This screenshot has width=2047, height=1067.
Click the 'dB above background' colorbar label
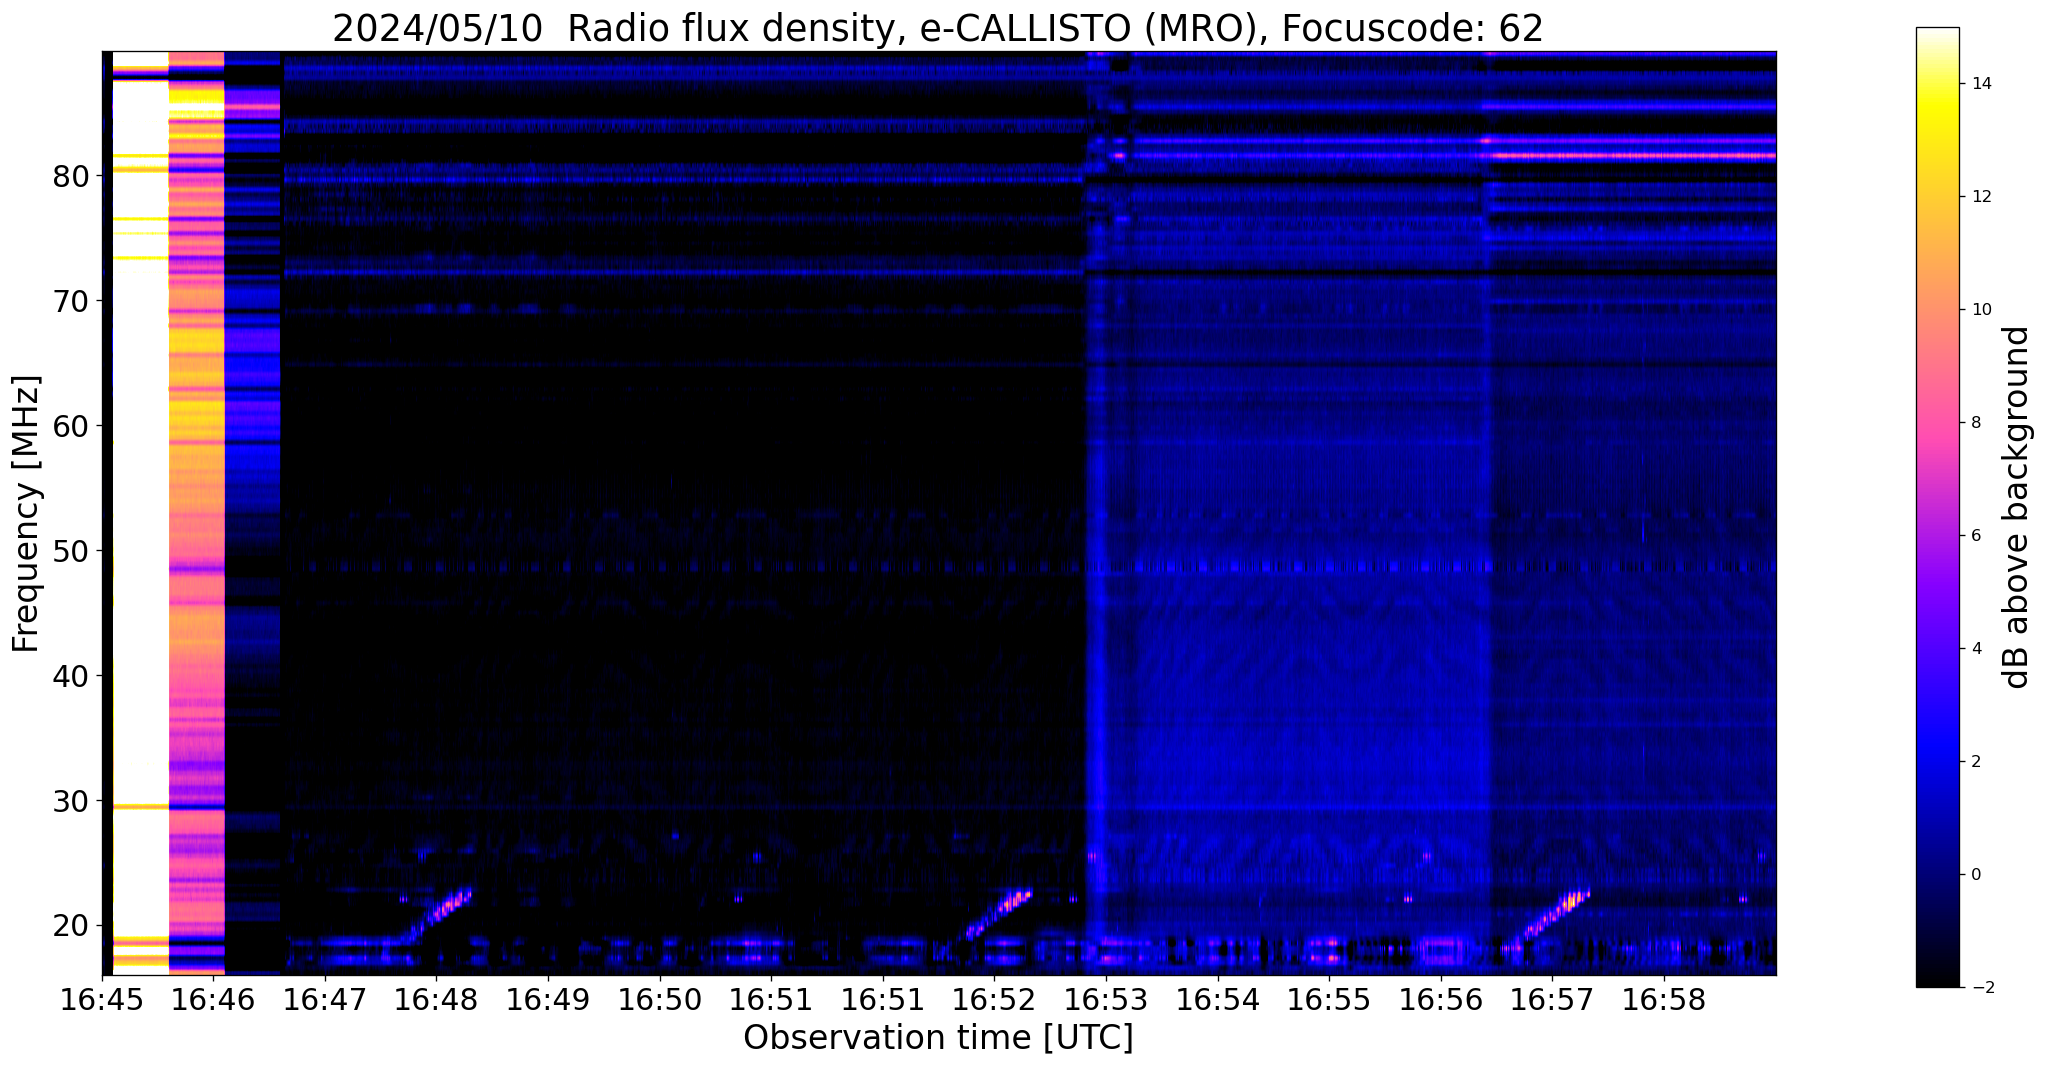2017,507
